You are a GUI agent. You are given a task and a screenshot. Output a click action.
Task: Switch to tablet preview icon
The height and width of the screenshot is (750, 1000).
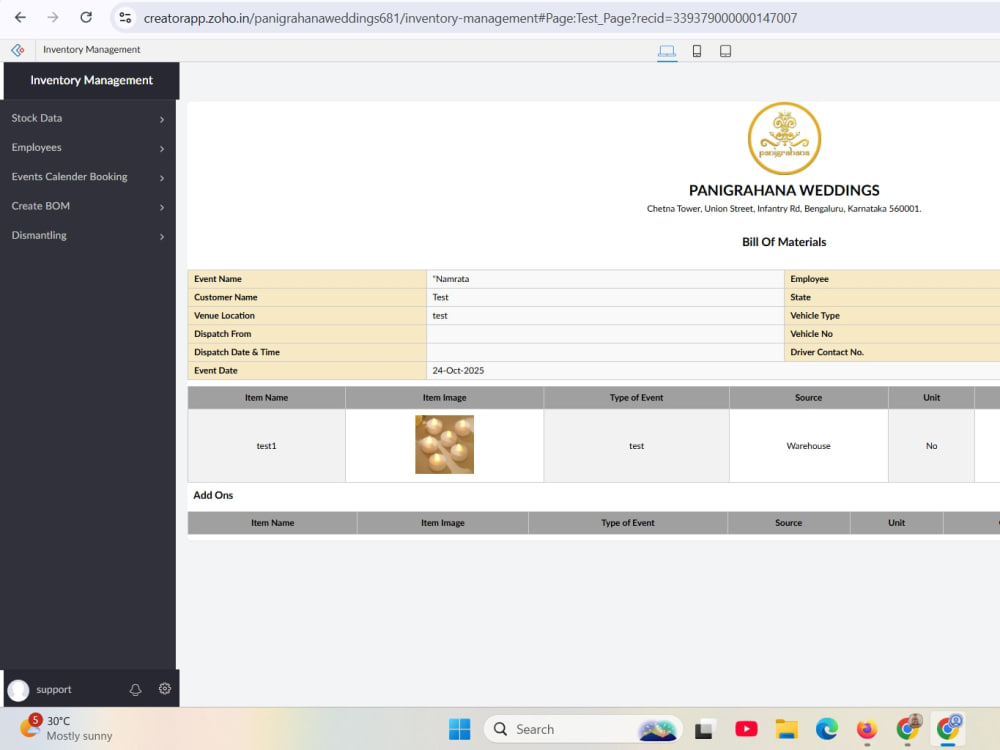(725, 51)
